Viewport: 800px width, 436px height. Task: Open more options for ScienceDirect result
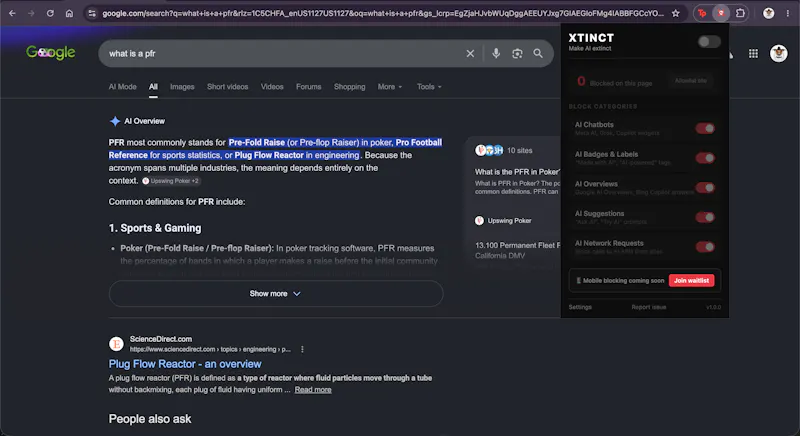point(302,349)
